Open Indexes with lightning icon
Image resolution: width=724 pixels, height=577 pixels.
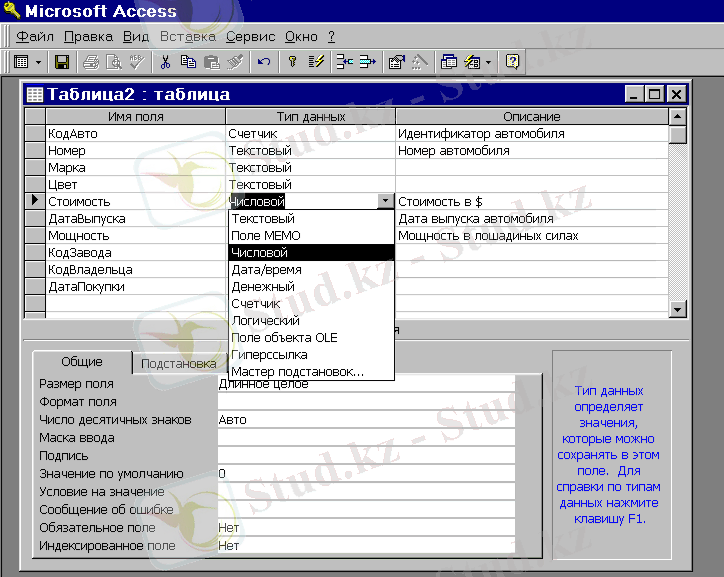(x=316, y=62)
